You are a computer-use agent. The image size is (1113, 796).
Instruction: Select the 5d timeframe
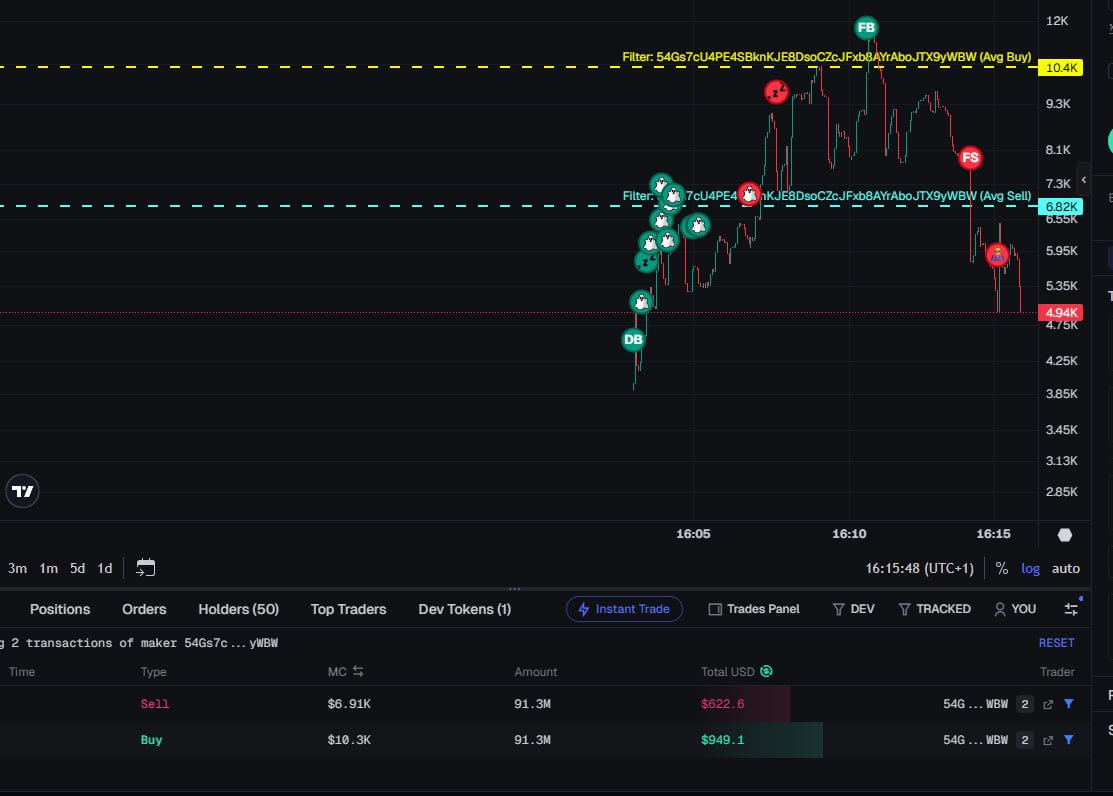coord(77,568)
